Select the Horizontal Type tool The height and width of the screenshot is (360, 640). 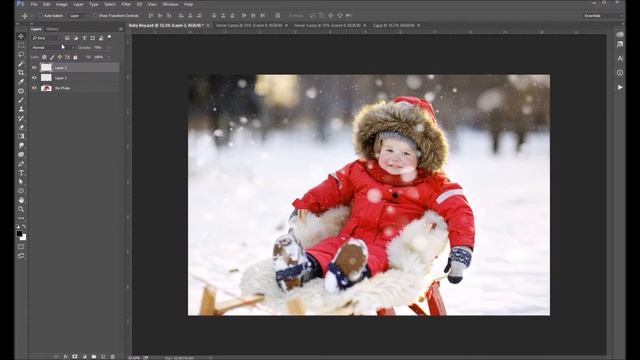(x=21, y=173)
